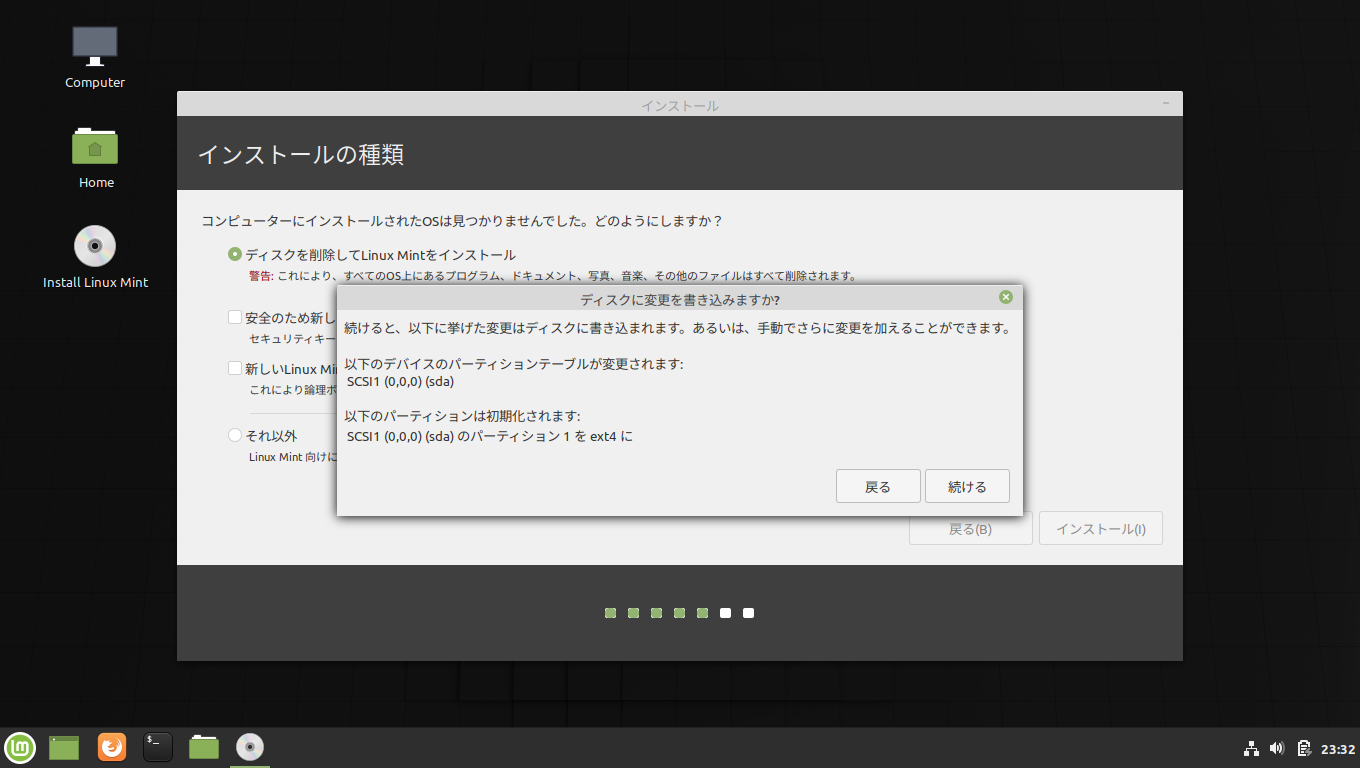Open the Home folder desktop icon

(95, 158)
